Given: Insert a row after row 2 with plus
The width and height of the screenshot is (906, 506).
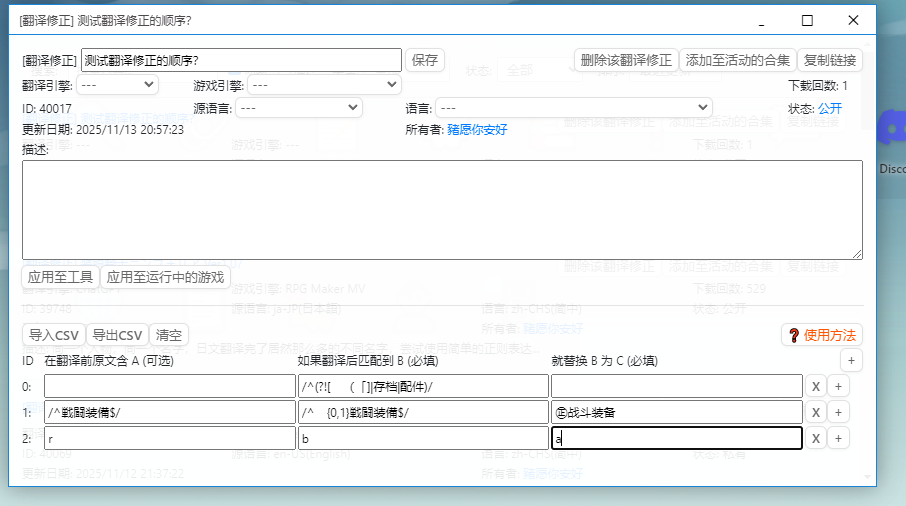Looking at the screenshot, I should point(838,438).
